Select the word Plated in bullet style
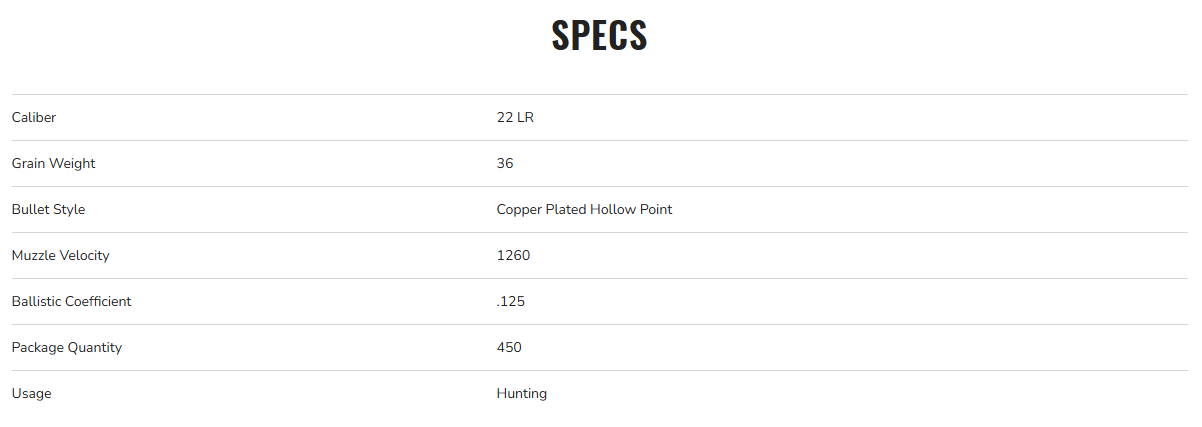This screenshot has width=1202, height=427. click(566, 210)
